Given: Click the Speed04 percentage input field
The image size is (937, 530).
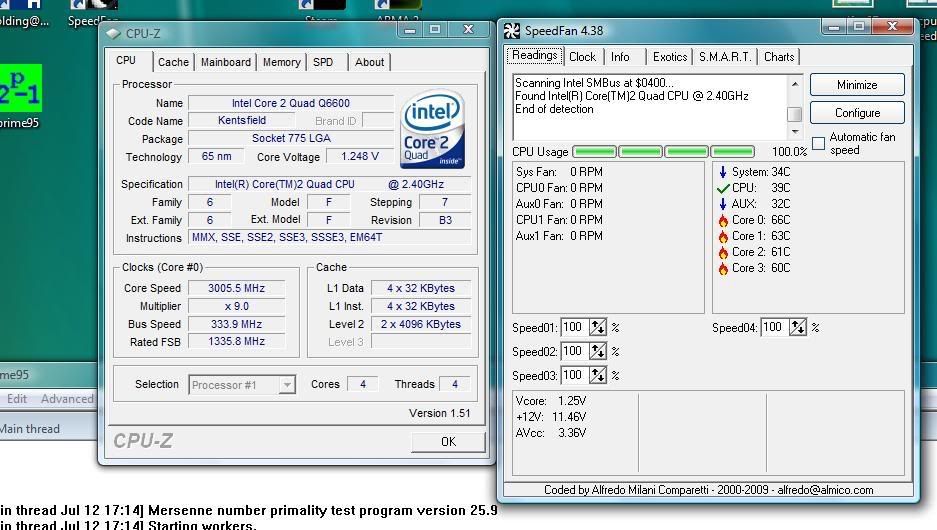Looking at the screenshot, I should 774,327.
